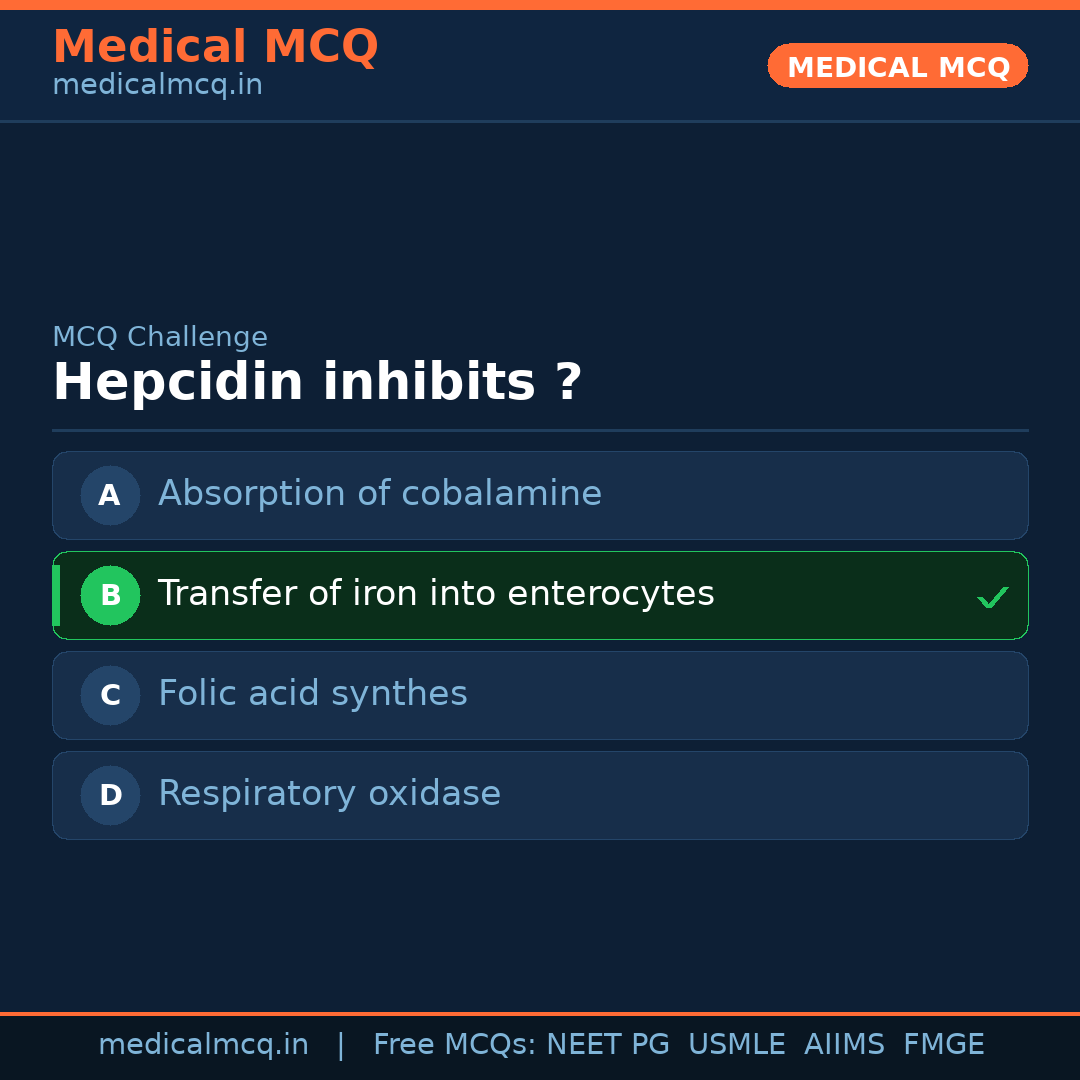Visit medicalmcq.in link in the footer
1080x1080 pixels.
click(x=203, y=1045)
